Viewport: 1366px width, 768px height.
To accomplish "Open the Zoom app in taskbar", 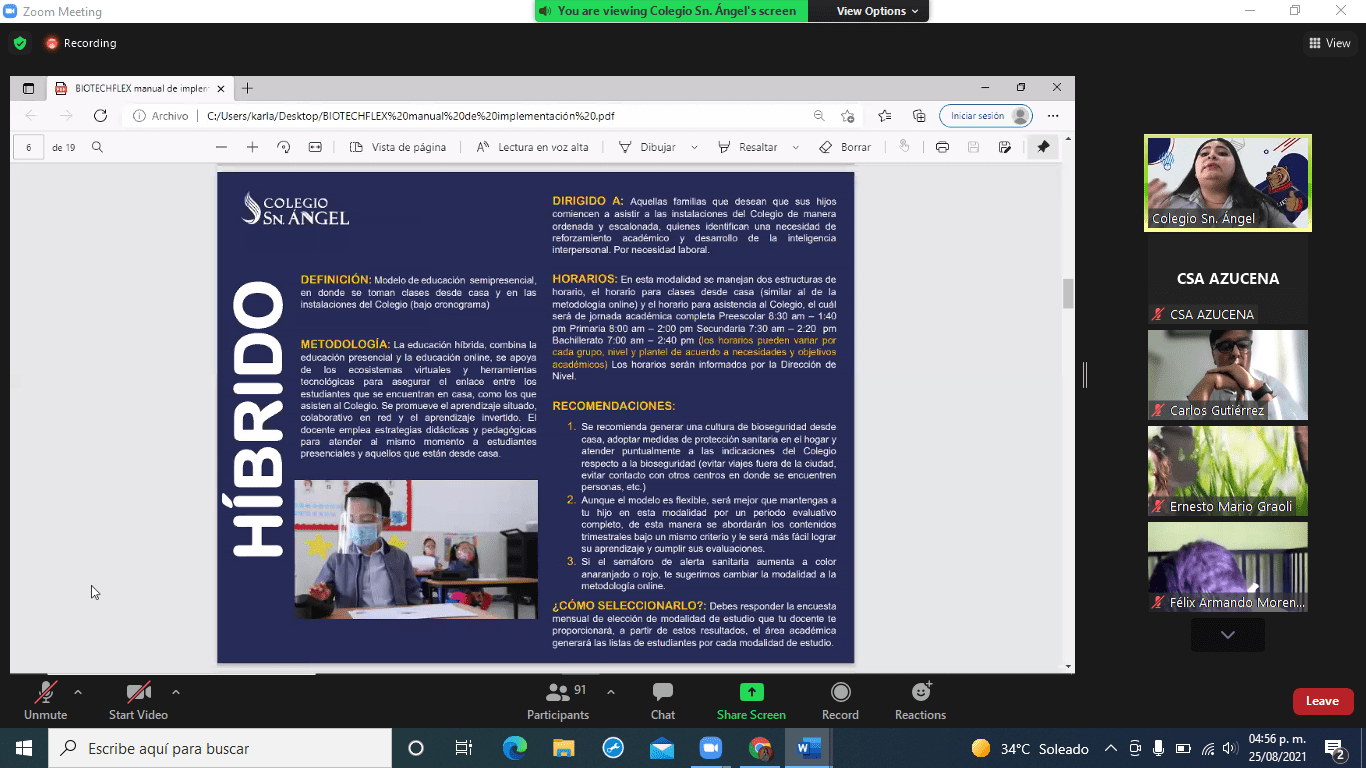I will coord(710,748).
